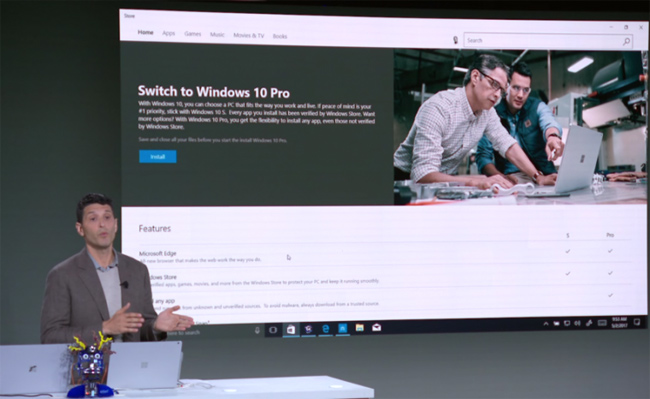Click the Pro column header

pos(610,235)
